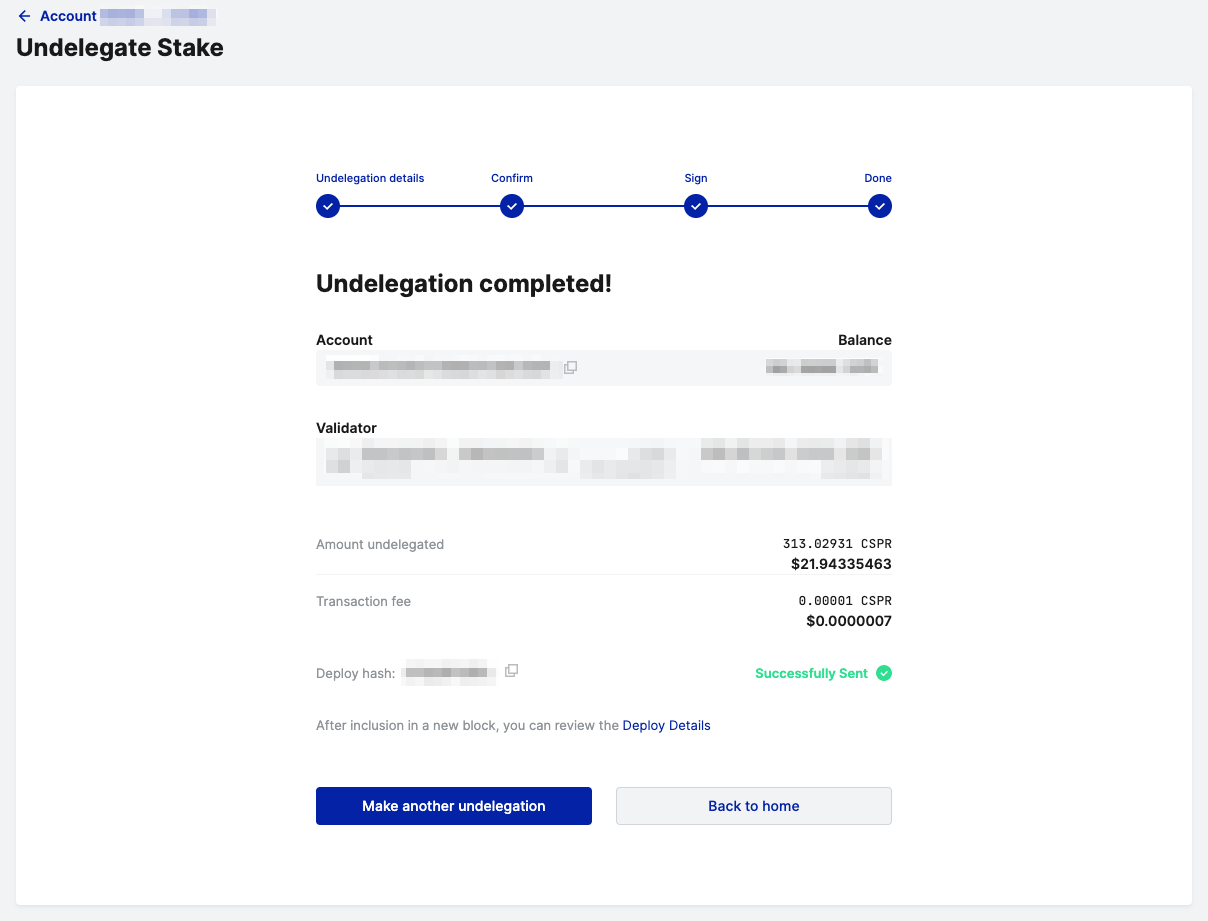Select the Confirm step label
Viewport: 1208px width, 921px height.
click(512, 178)
